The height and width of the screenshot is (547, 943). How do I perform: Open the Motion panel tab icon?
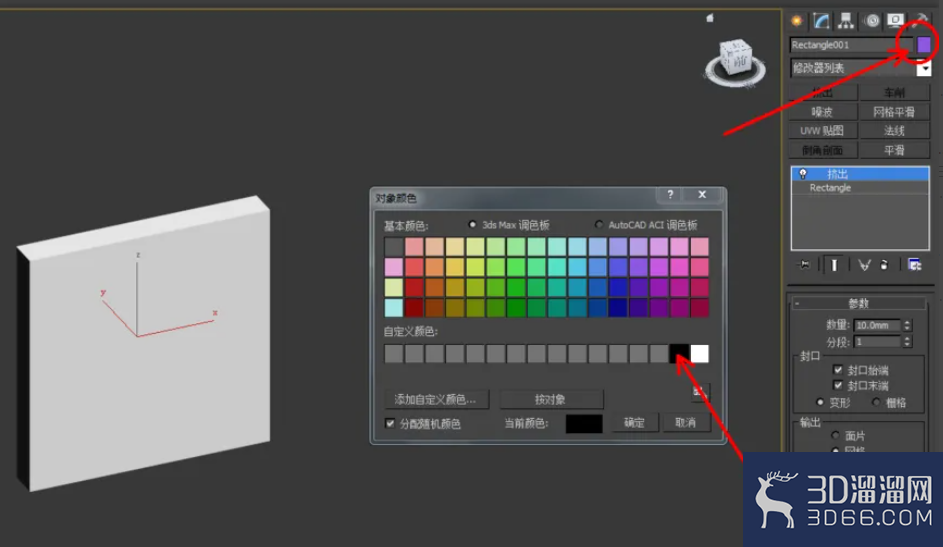pyautogui.click(x=871, y=21)
